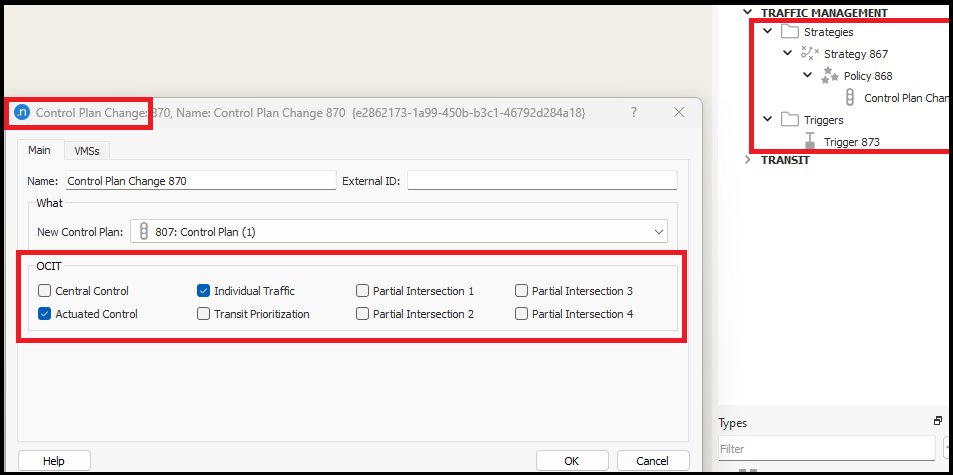
Task: Click the Triggers folder icon
Action: coord(790,120)
